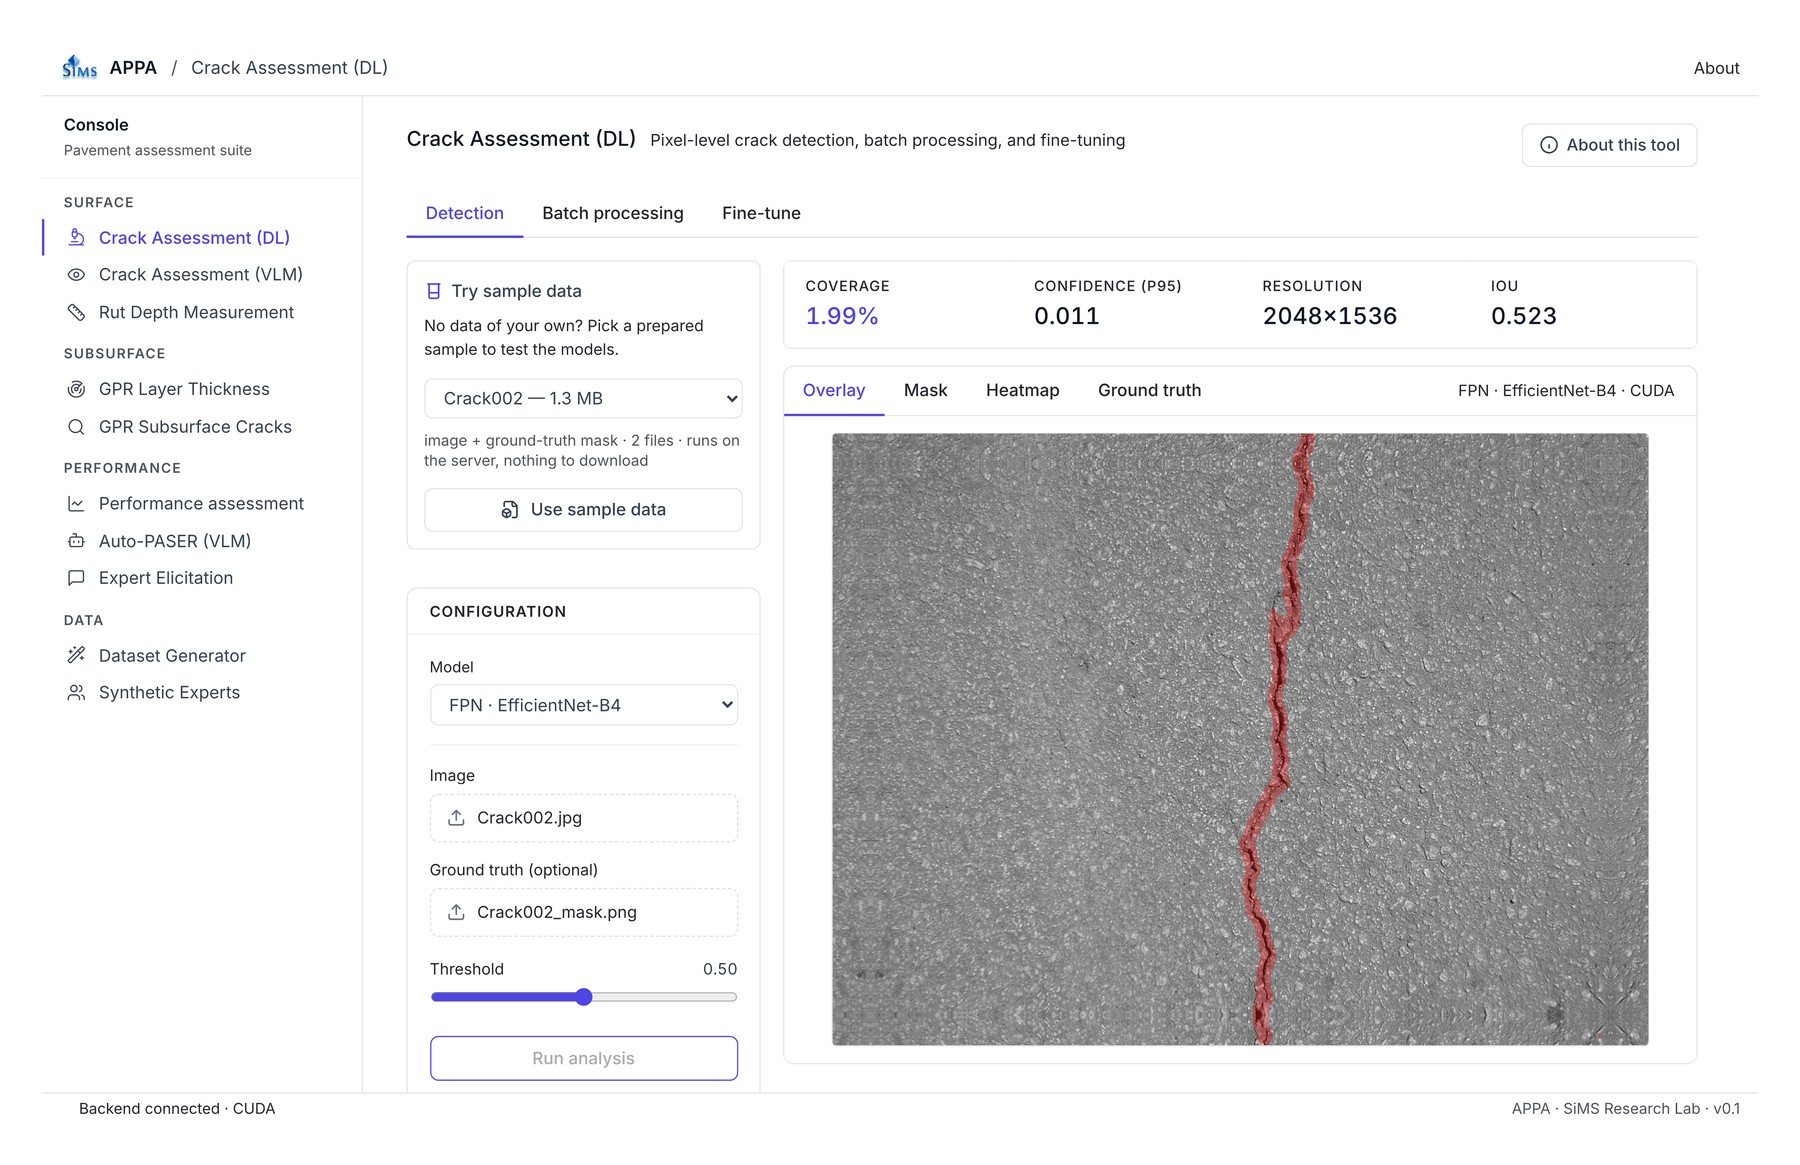The height and width of the screenshot is (1165, 1800).
Task: Click the Rut Depth Measurement ruler icon
Action: (76, 312)
